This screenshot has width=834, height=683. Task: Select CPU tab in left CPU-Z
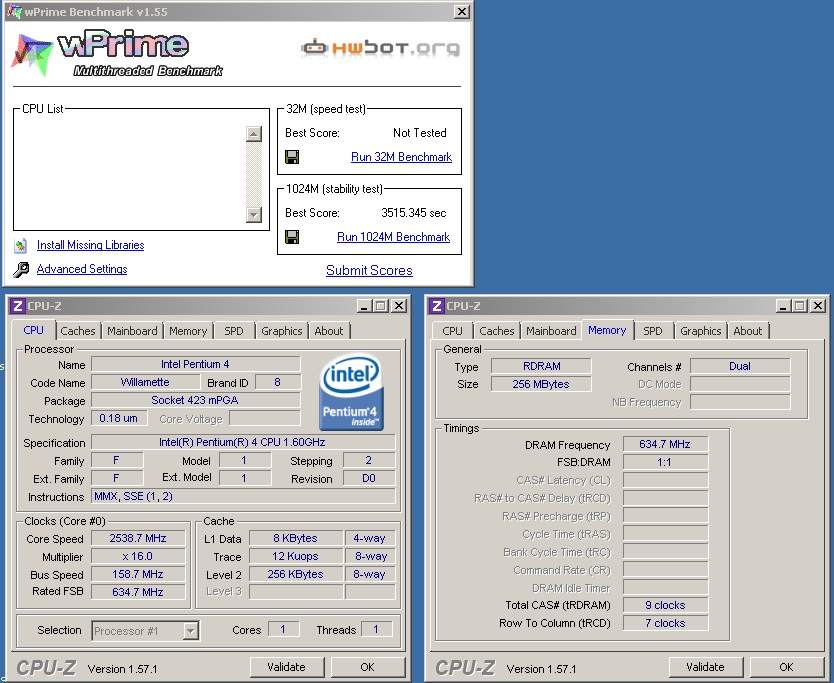point(33,330)
